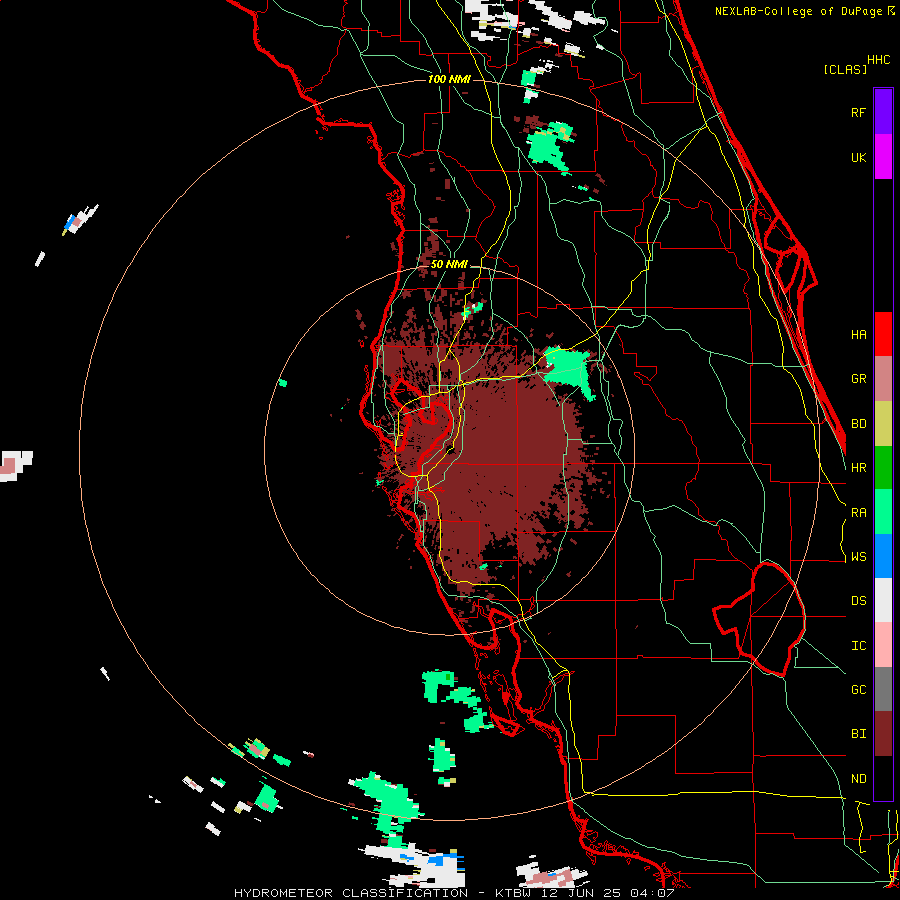
Task: Click the HA red legend swatch
Action: pos(883,334)
